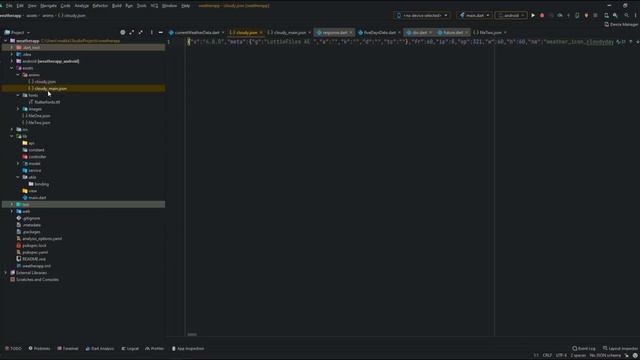Expand External Libraries node

(5, 273)
